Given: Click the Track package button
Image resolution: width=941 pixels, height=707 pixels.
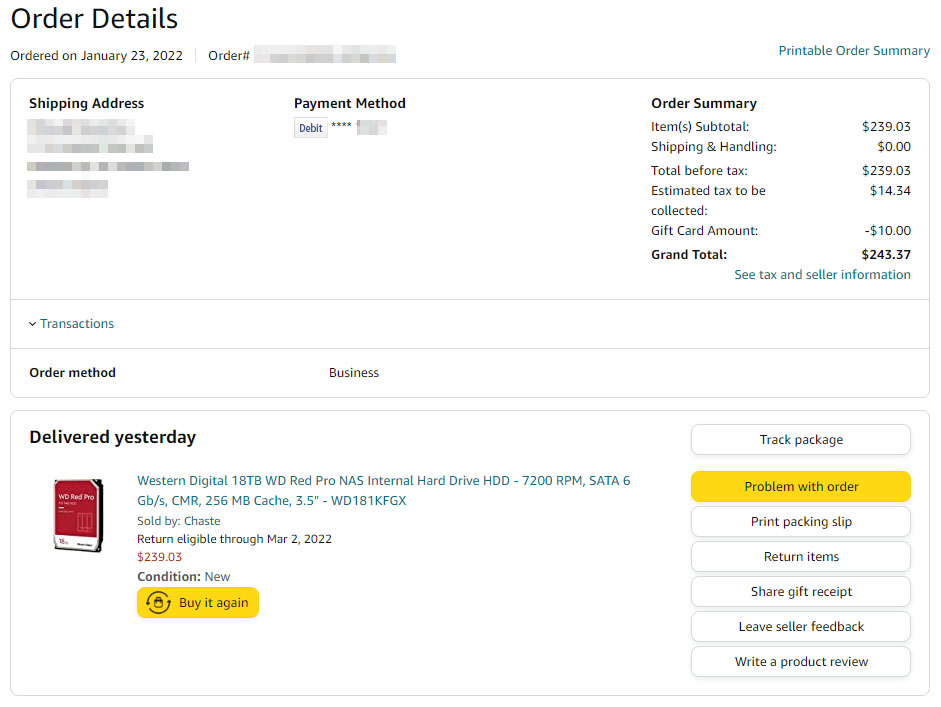Looking at the screenshot, I should tap(801, 440).
